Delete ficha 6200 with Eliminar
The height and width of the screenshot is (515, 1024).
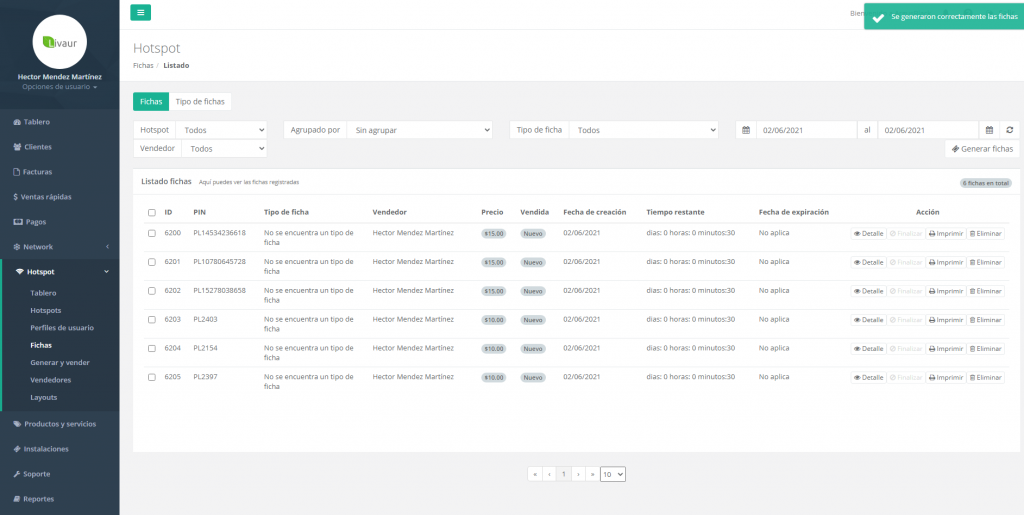pyautogui.click(x=985, y=234)
